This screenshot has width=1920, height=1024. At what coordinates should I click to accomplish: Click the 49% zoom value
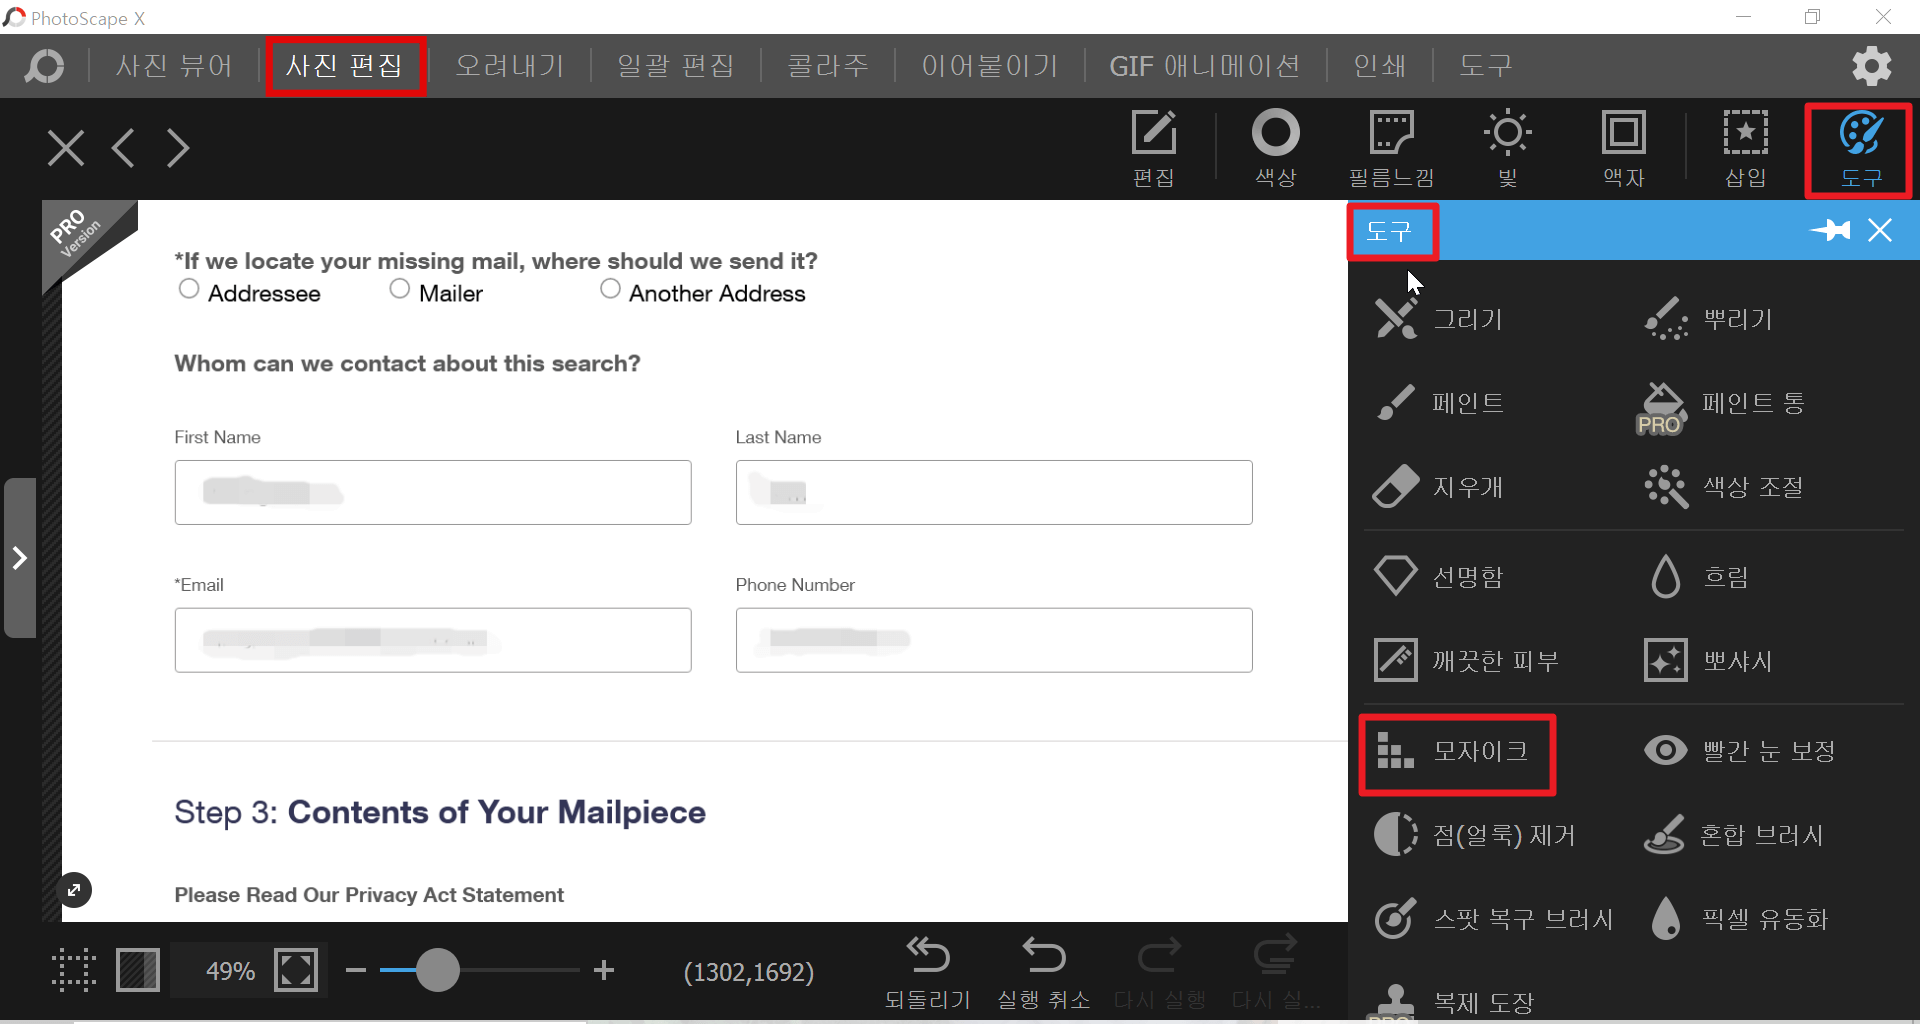230,971
